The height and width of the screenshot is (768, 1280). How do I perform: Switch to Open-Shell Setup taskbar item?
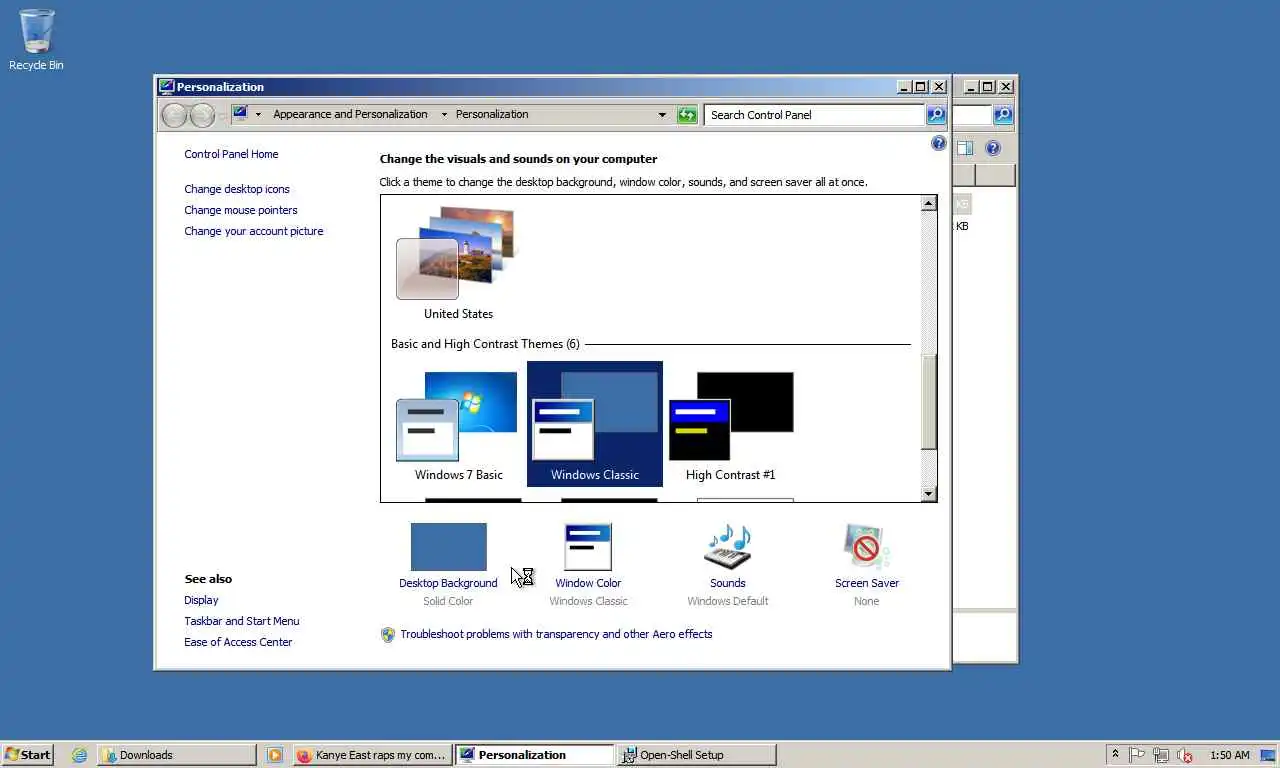[x=696, y=755]
